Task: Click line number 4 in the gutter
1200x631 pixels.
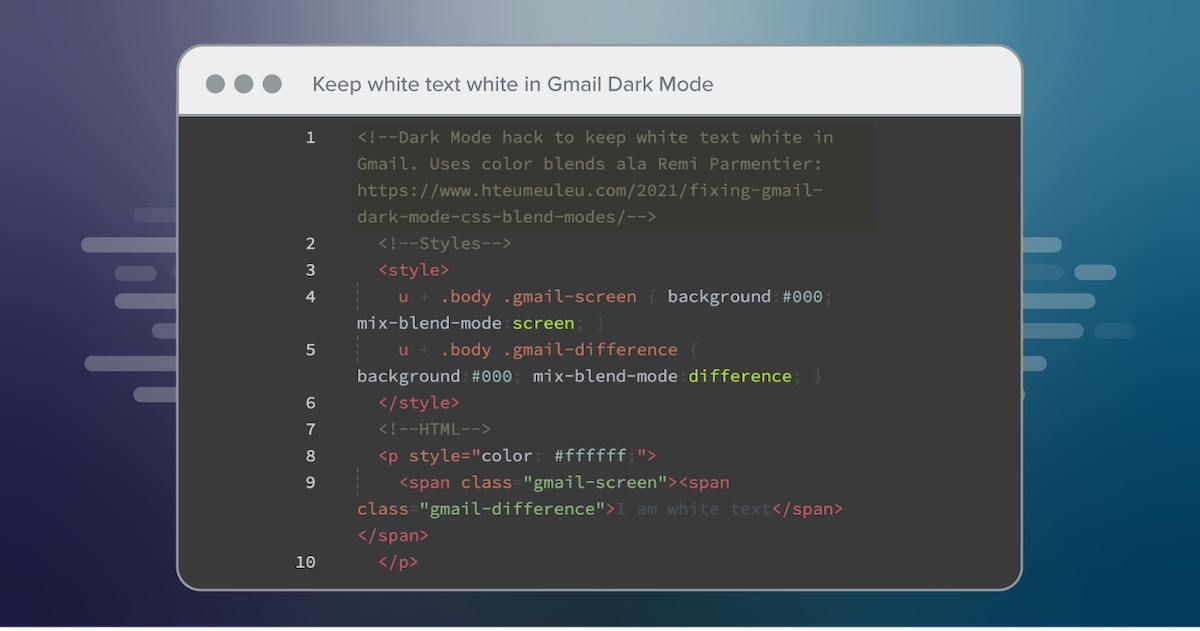Action: (310, 296)
